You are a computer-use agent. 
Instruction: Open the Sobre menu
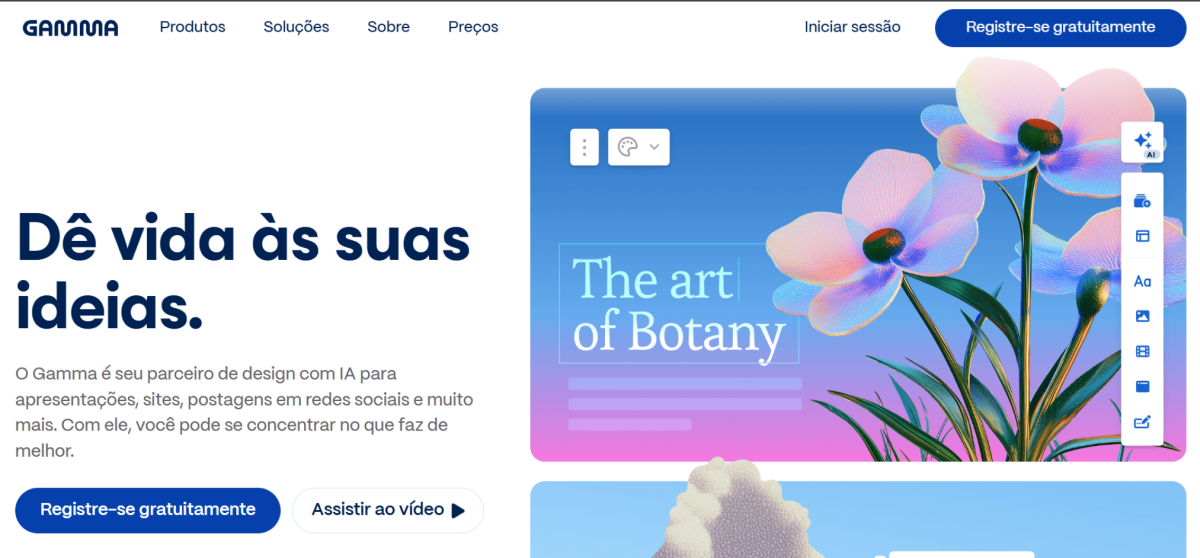point(388,27)
